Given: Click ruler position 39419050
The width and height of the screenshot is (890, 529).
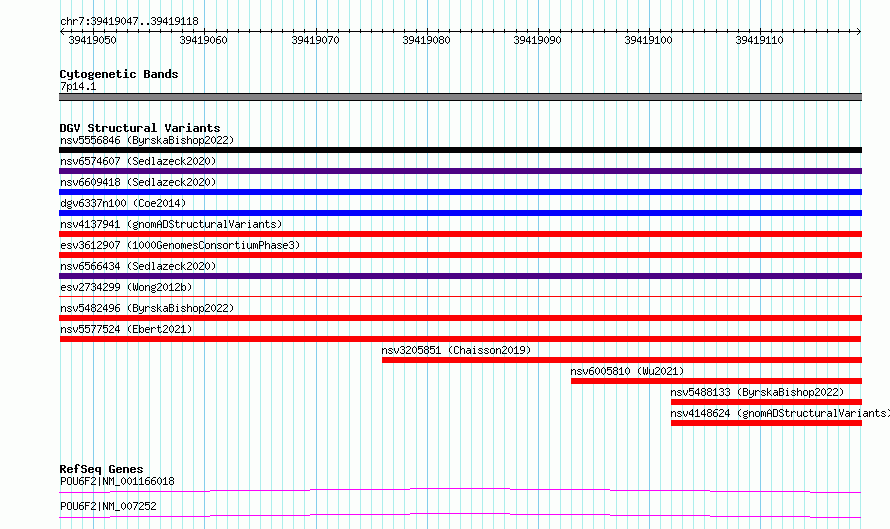Looking at the screenshot, I should (93, 40).
